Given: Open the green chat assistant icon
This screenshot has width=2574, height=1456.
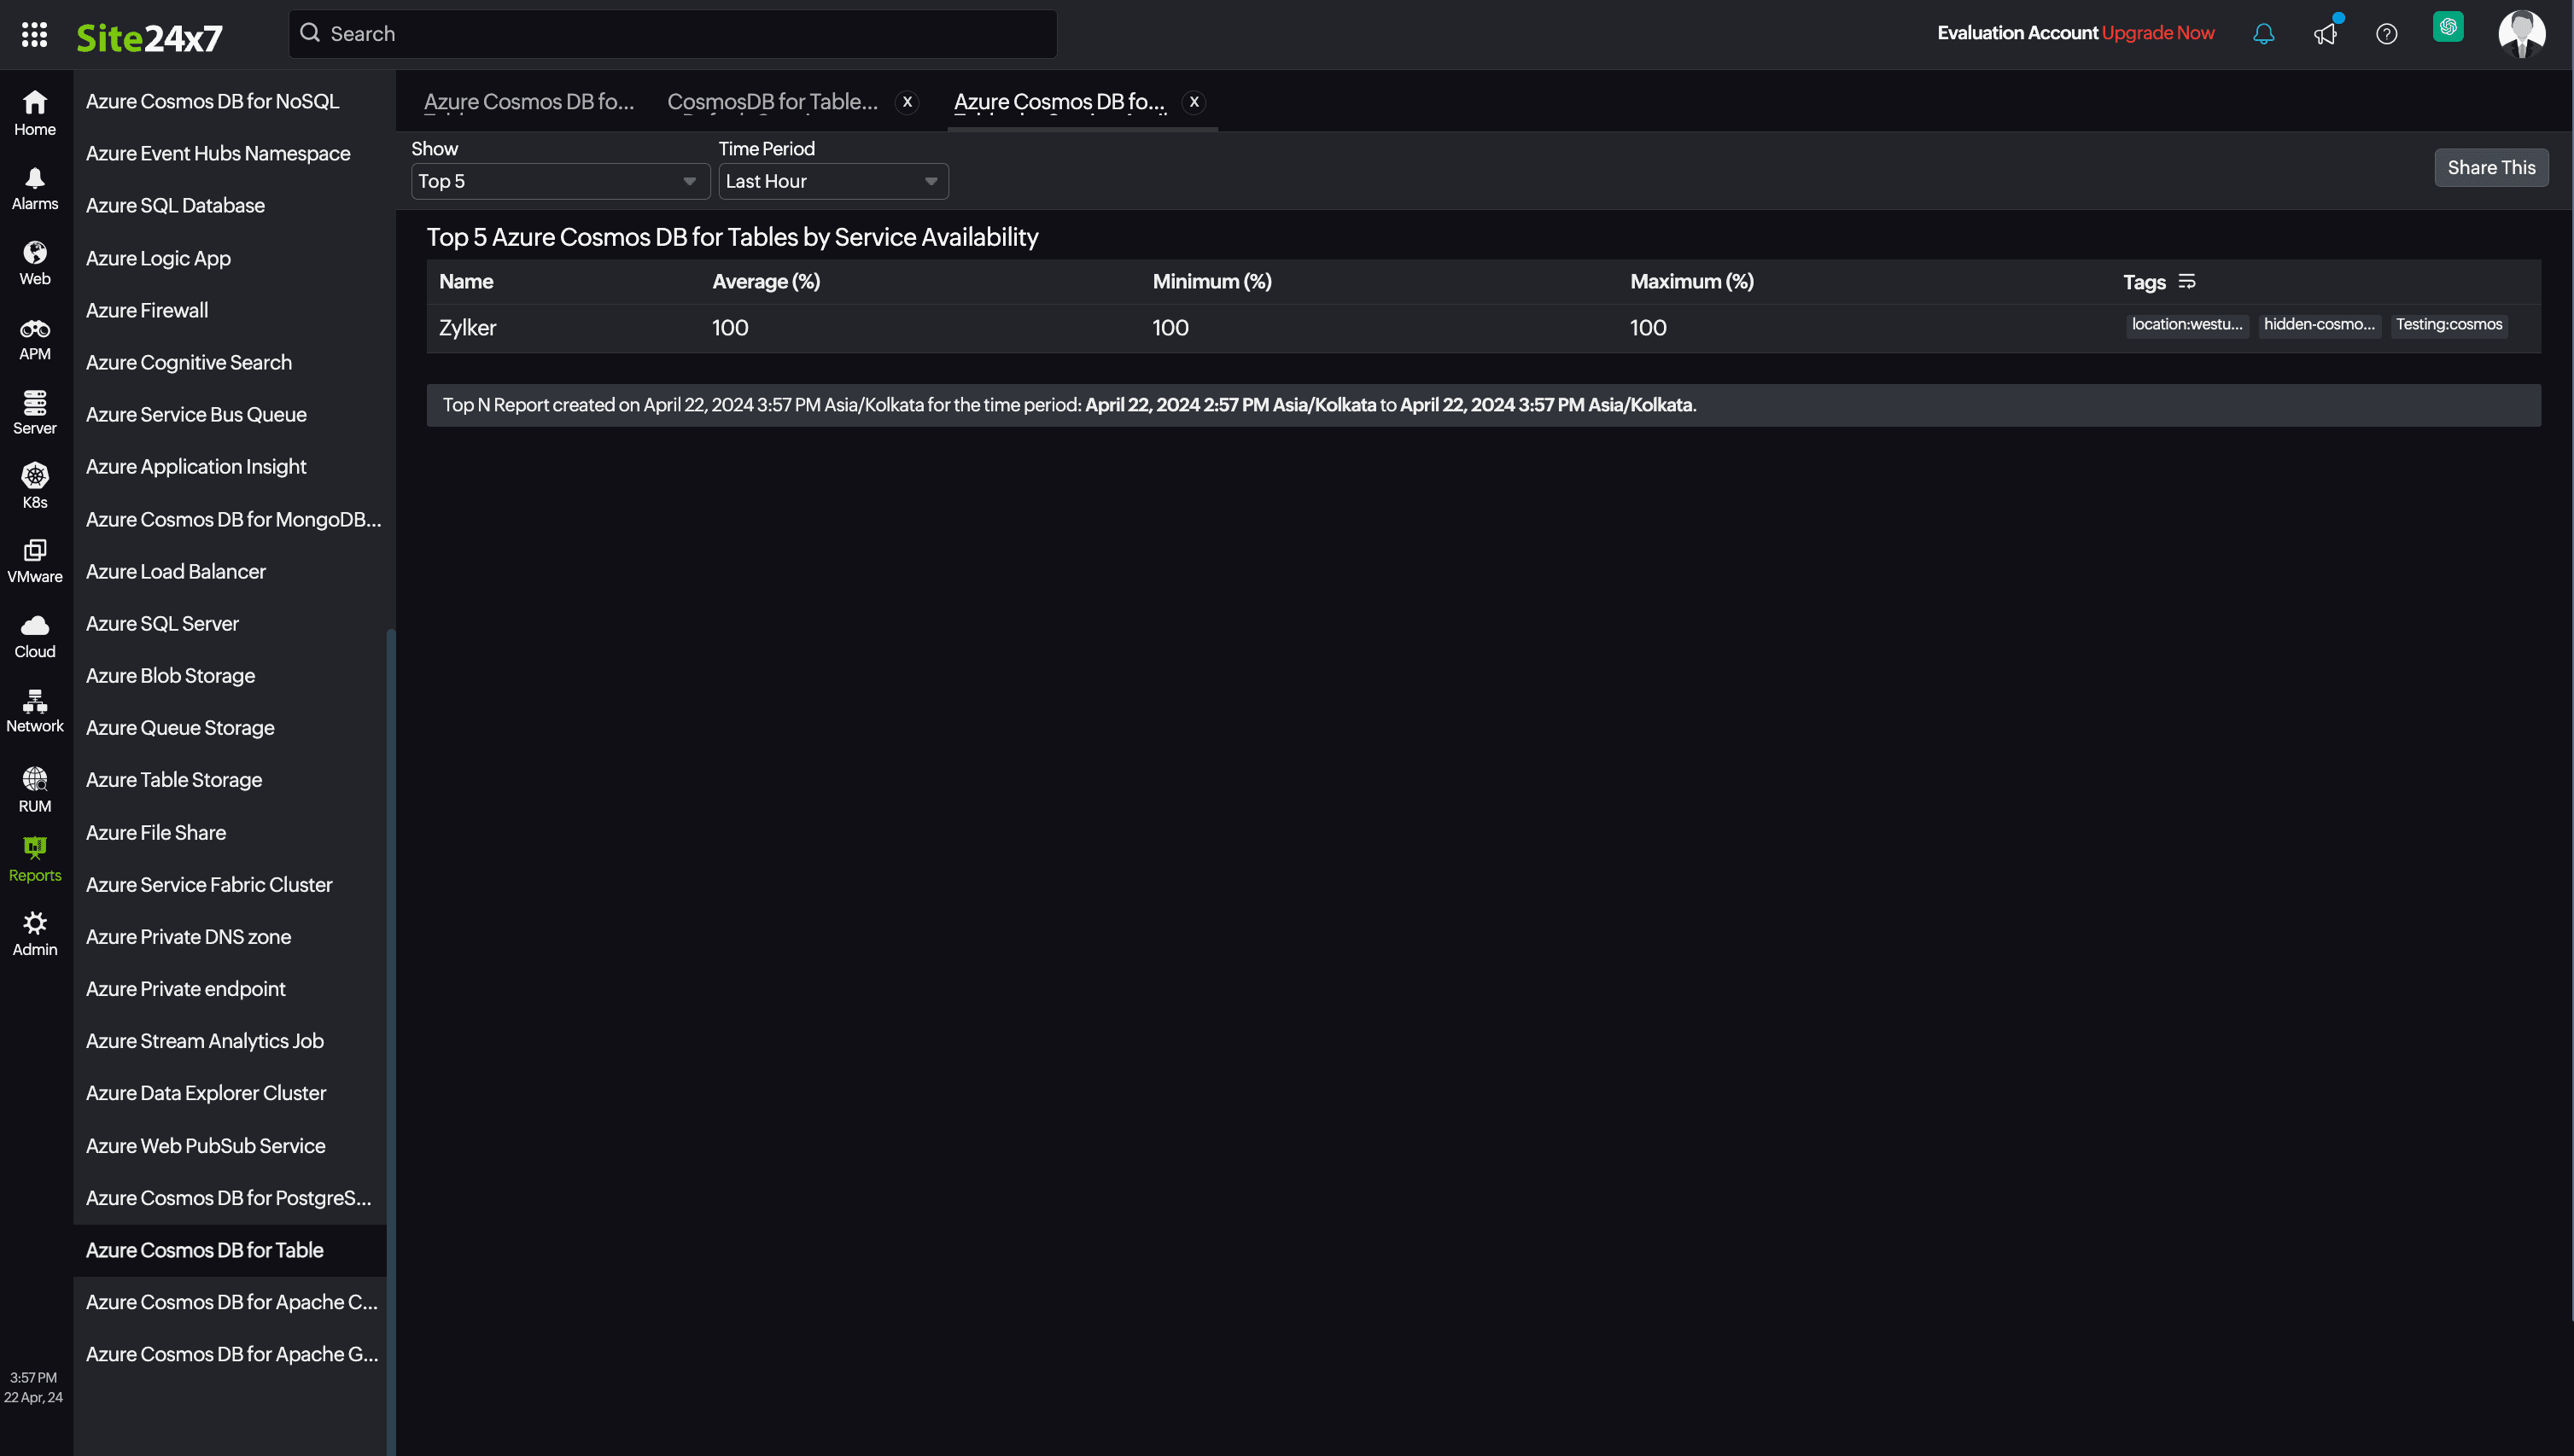Looking at the screenshot, I should tap(2448, 27).
